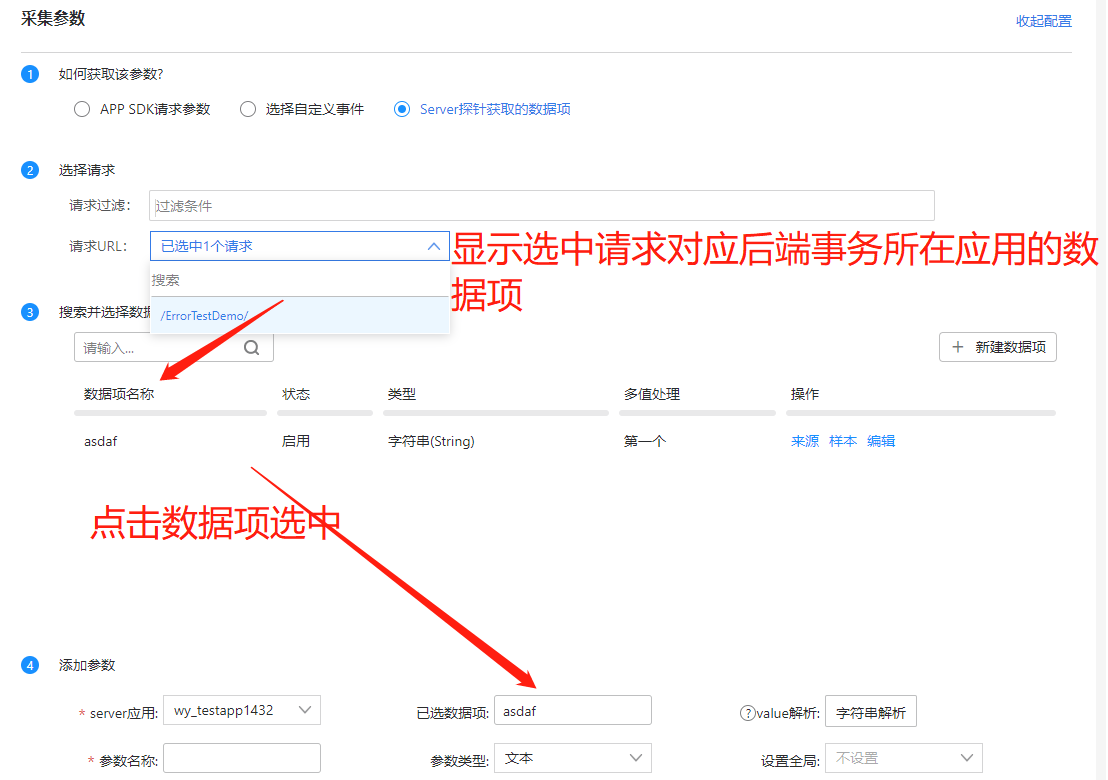The image size is (1108, 780).
Task: Collapse the 请求URL dropdown chevron
Action: pyautogui.click(x=433, y=246)
